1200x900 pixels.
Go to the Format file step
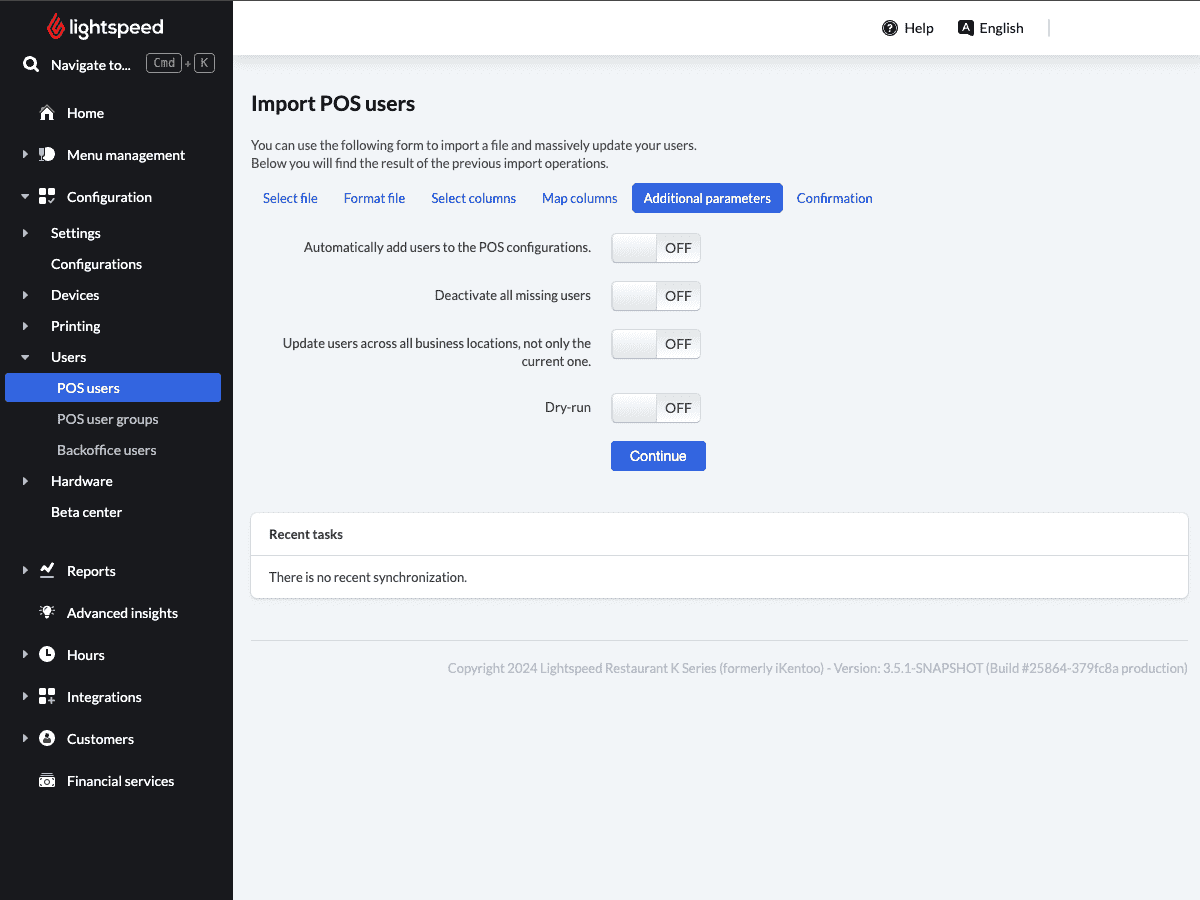tap(374, 198)
